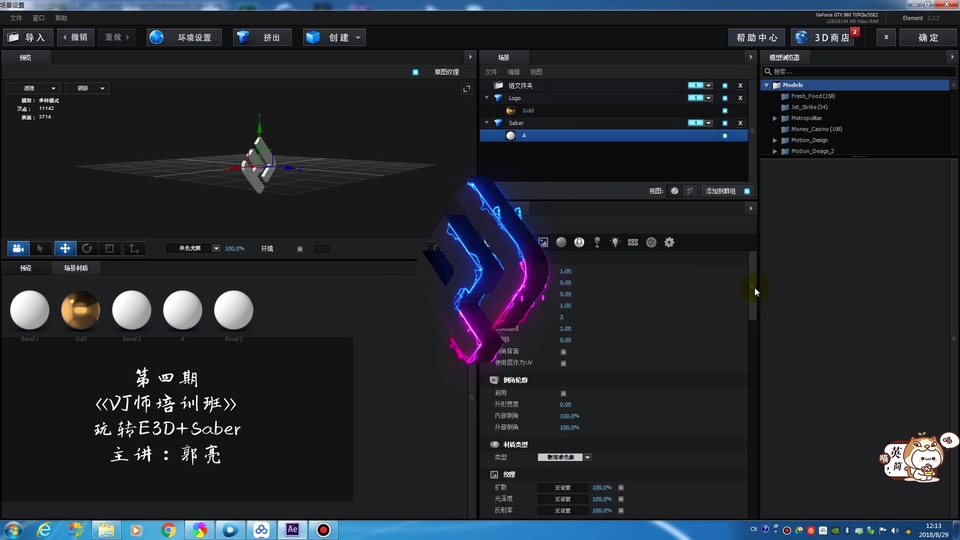Enable the 使用层作为UV checkbox
Screen dimensions: 960x540
click(563, 363)
